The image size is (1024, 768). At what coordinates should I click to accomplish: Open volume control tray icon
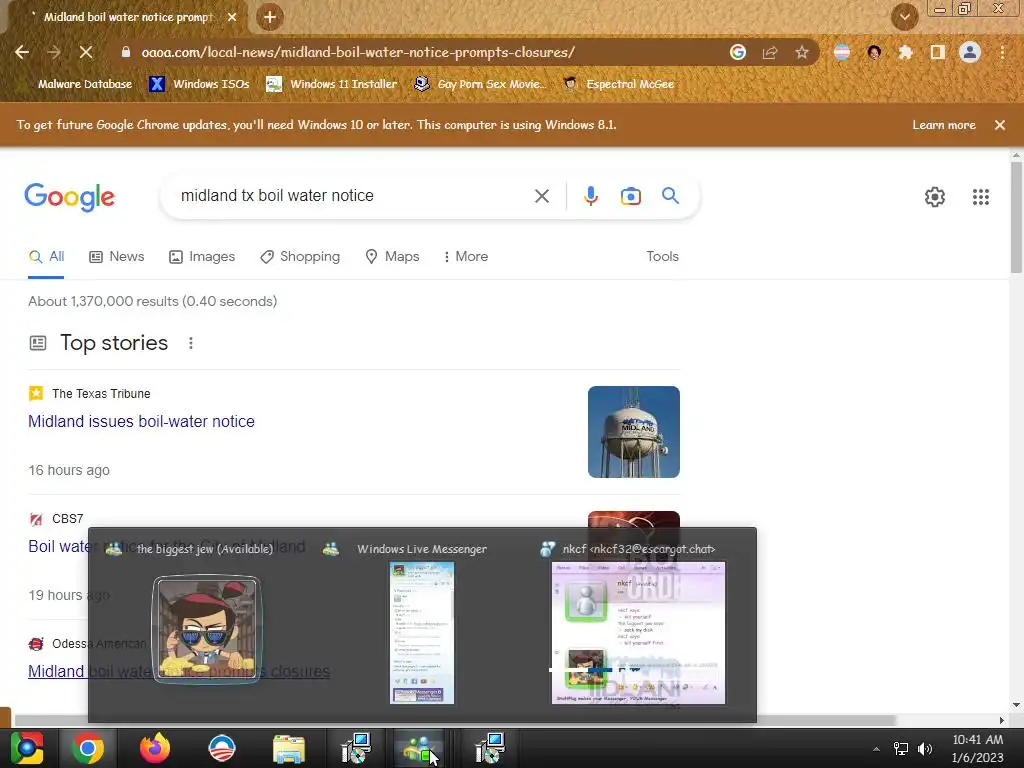click(x=925, y=749)
